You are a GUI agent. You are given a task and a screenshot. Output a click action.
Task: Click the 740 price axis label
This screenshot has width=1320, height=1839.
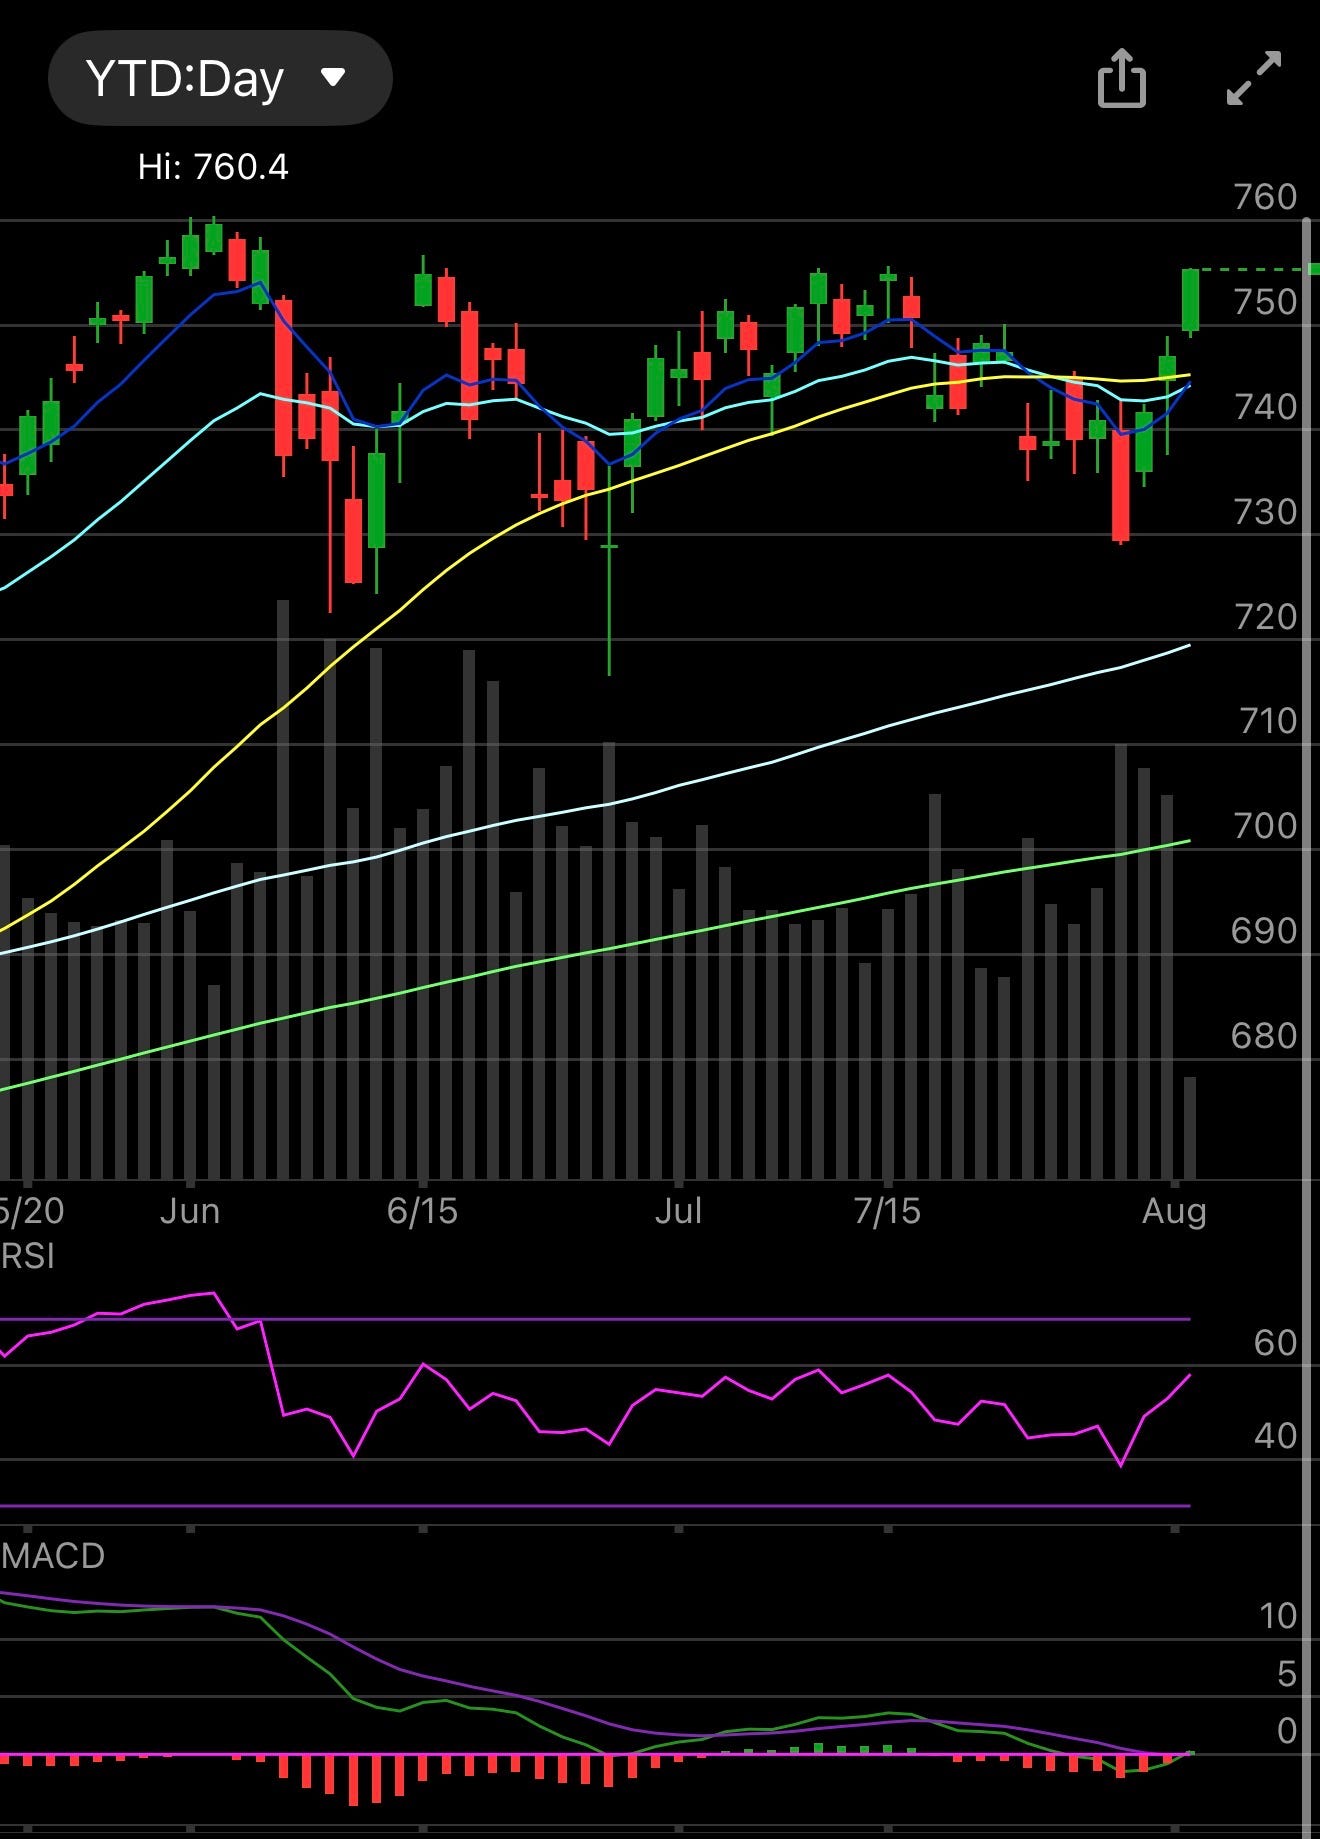1265,407
